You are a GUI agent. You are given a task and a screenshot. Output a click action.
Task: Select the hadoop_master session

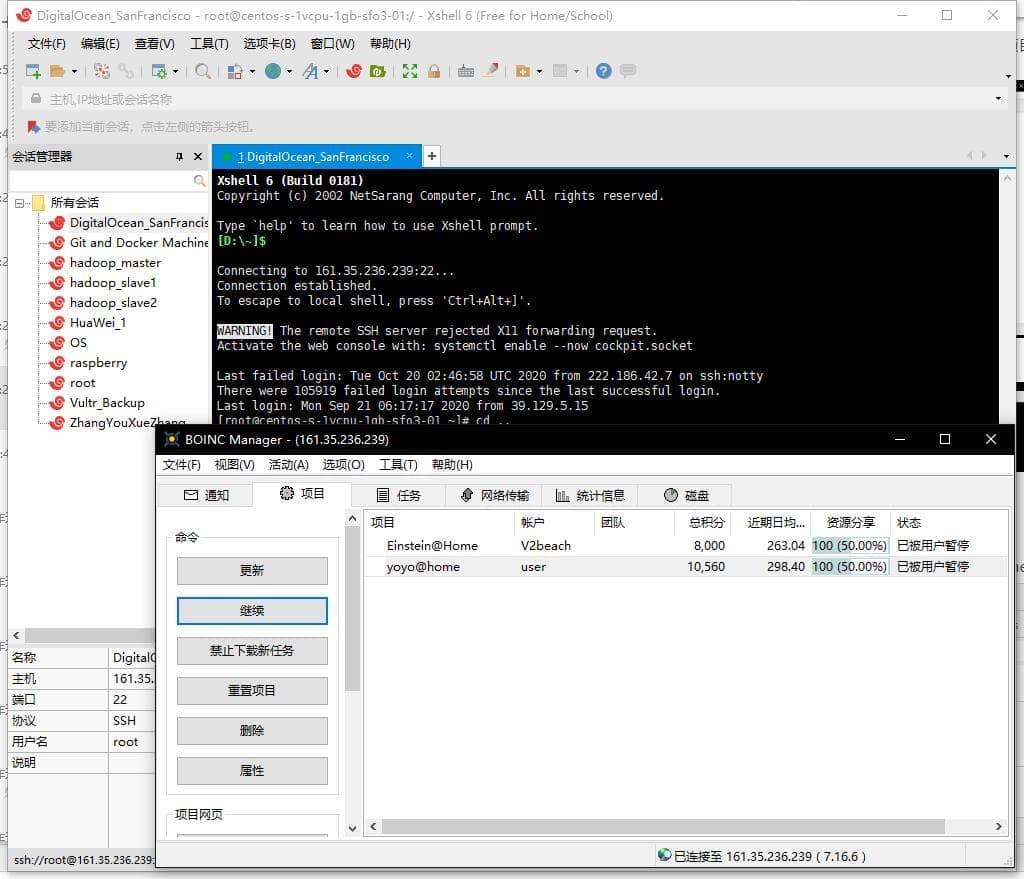pyautogui.click(x=115, y=263)
